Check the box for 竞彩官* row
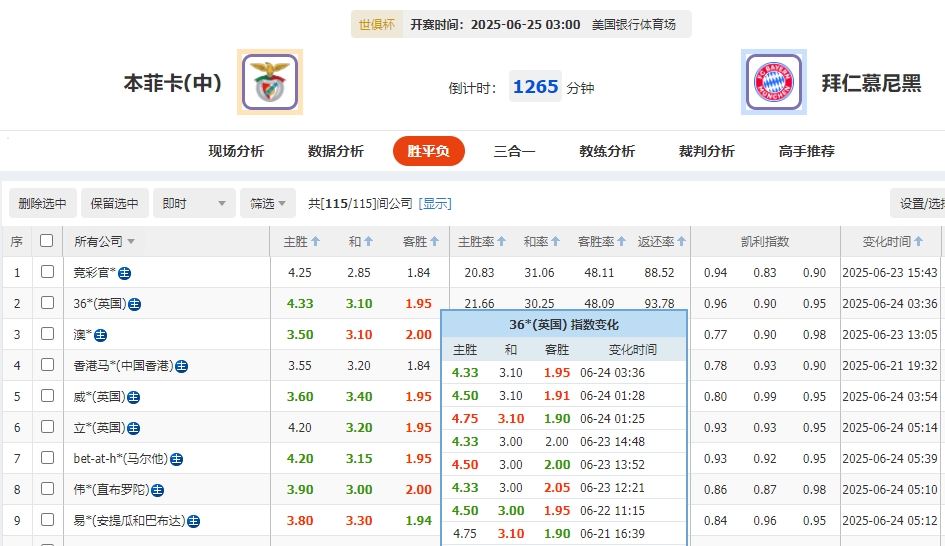 pos(47,272)
